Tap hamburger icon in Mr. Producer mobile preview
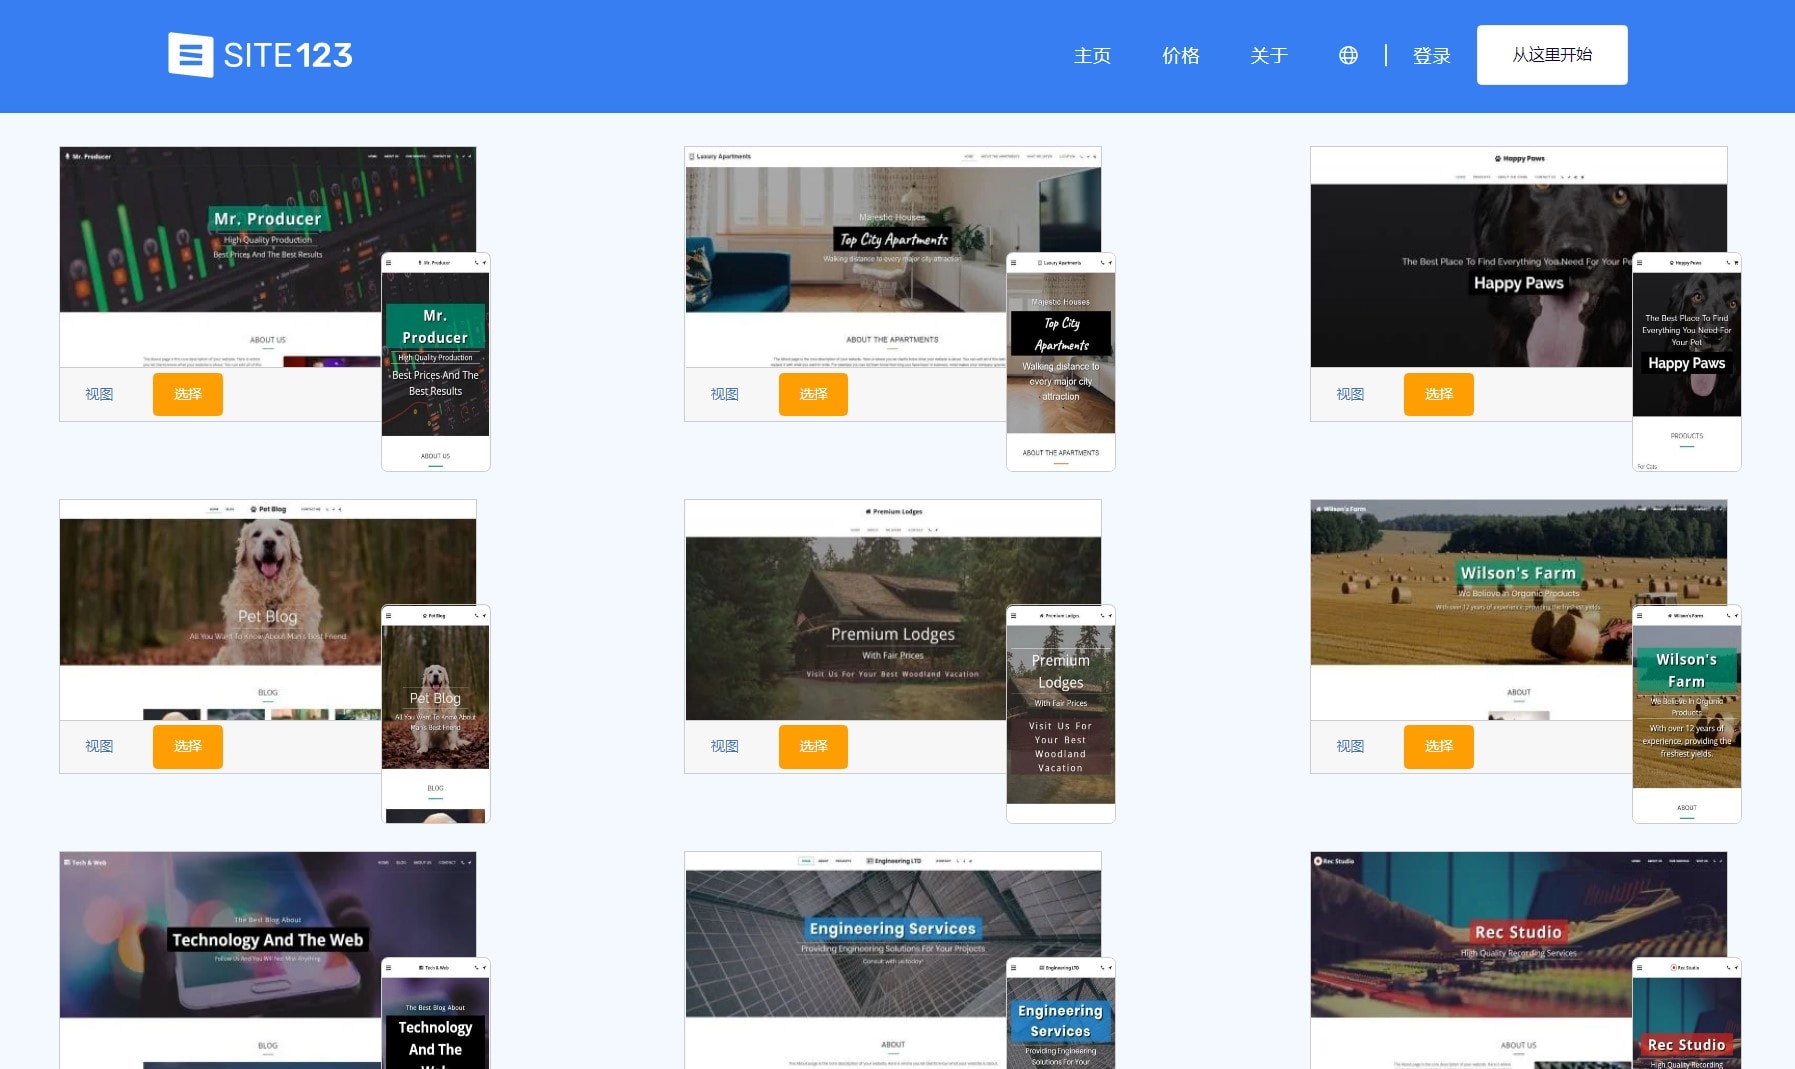 click(389, 263)
